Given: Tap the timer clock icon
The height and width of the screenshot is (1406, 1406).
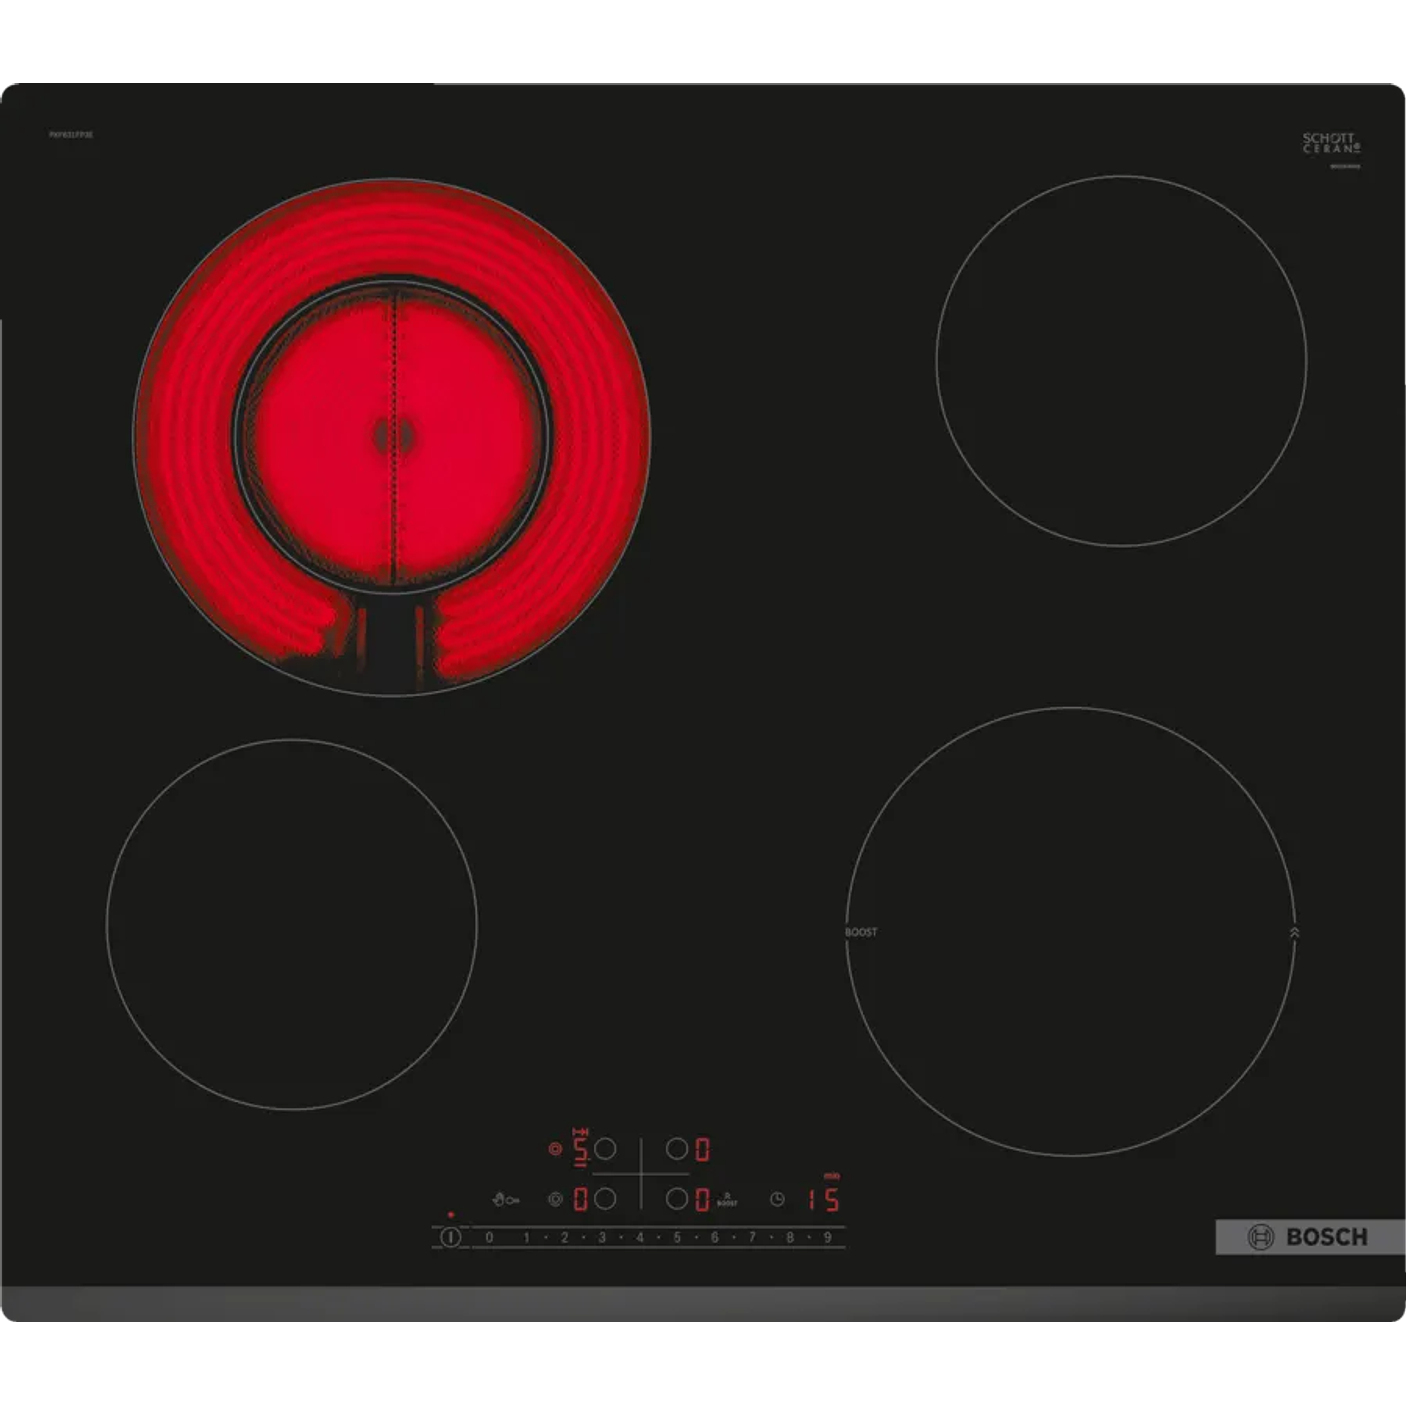Looking at the screenshot, I should coord(777,1199).
